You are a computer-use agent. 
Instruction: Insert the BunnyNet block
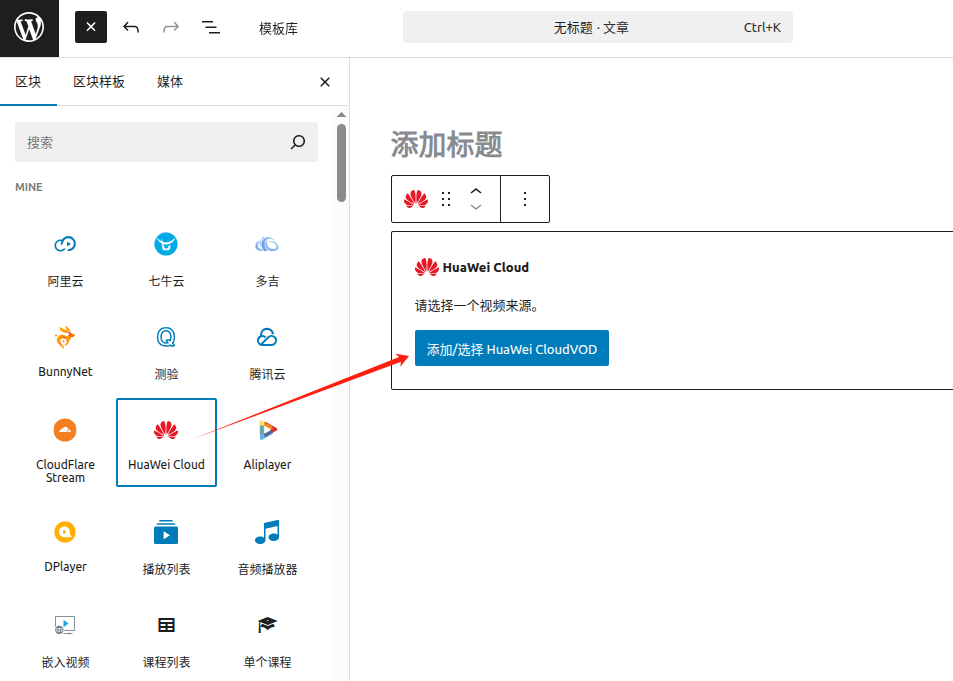click(65, 352)
